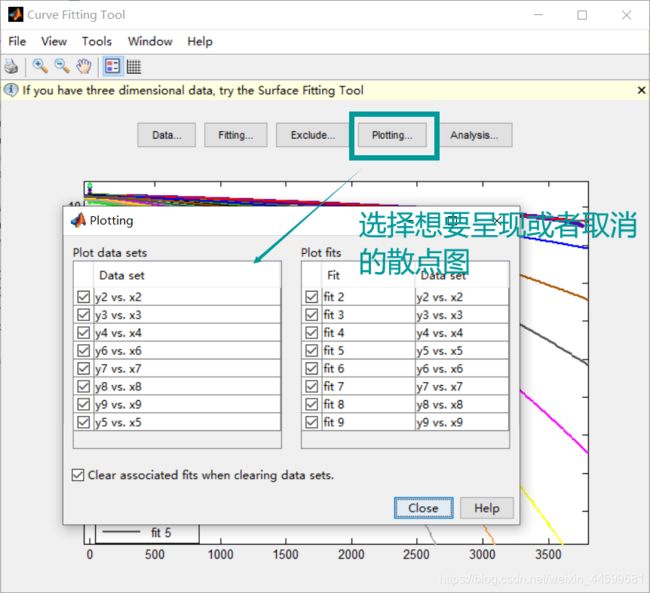This screenshot has height=593, width=650.
Task: Click the Analysis... button
Action: (x=474, y=135)
